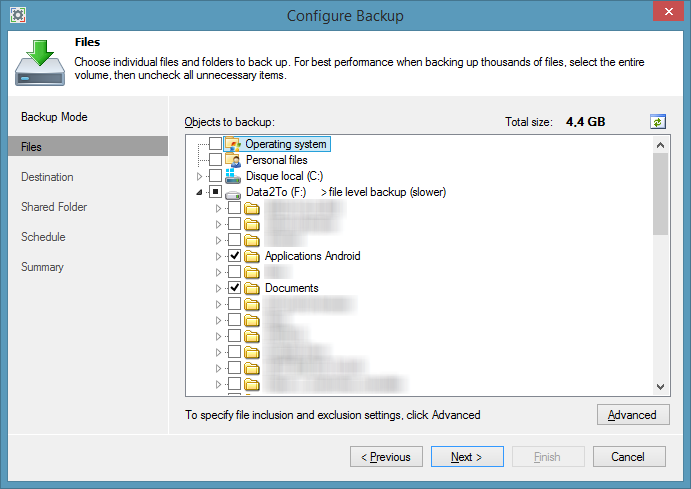Click the refresh total size icon
Image resolution: width=691 pixels, height=489 pixels.
658,122
